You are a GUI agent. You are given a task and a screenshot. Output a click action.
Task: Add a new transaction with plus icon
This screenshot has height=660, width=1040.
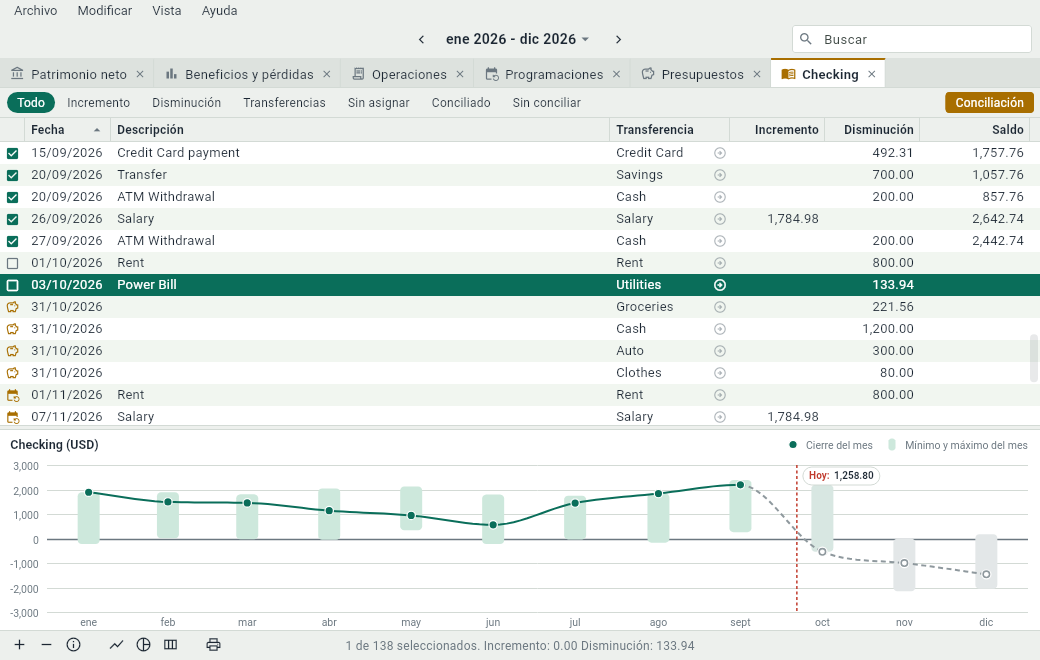click(x=20, y=645)
